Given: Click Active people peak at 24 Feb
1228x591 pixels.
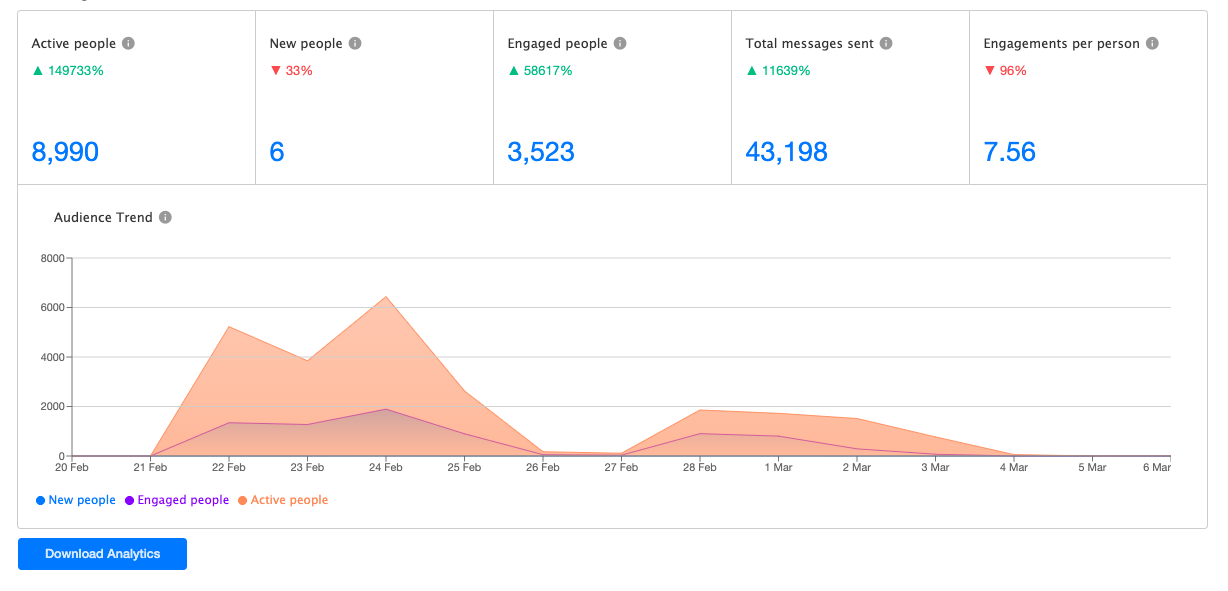Looking at the screenshot, I should (386, 296).
